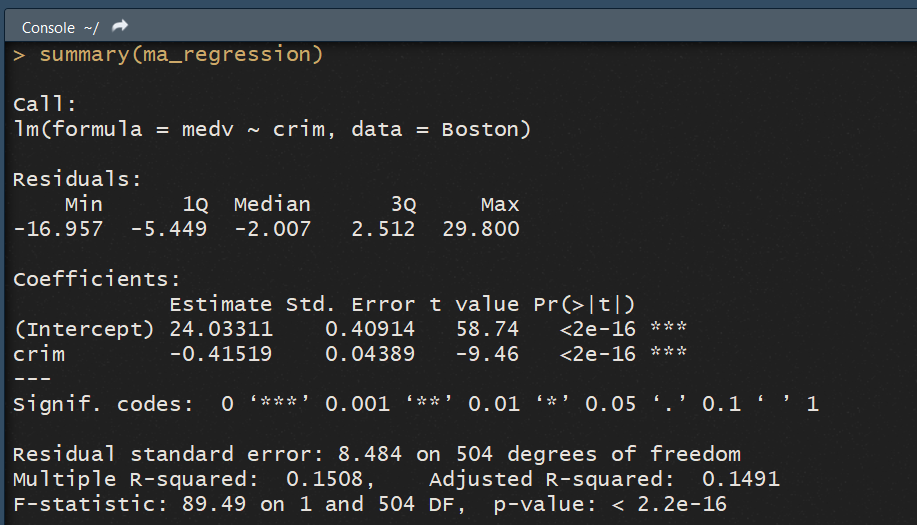Click the ~/ working directory path
The image size is (917, 525).
click(x=91, y=27)
